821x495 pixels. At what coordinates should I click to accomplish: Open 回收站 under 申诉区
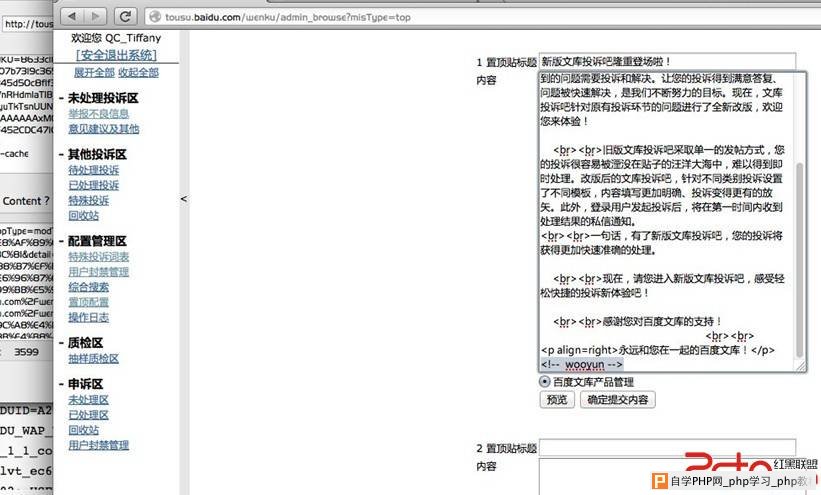point(83,430)
